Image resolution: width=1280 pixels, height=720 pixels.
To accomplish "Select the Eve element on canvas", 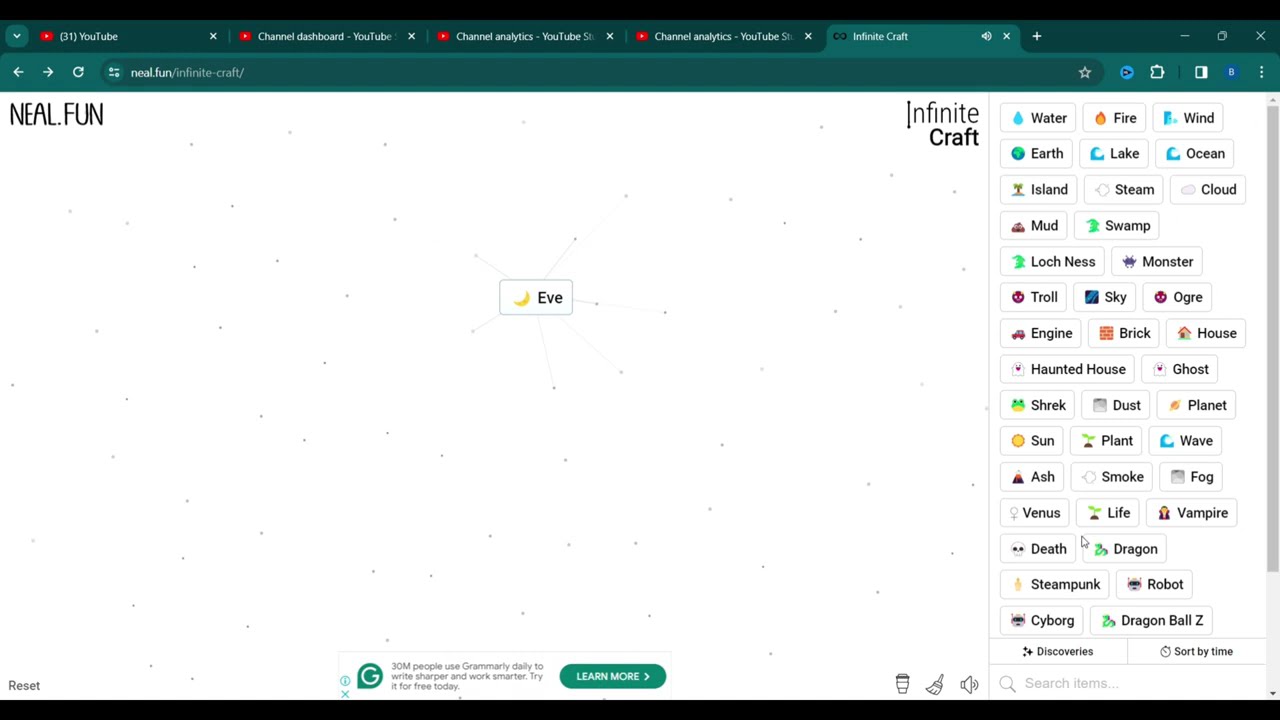I will tap(536, 298).
